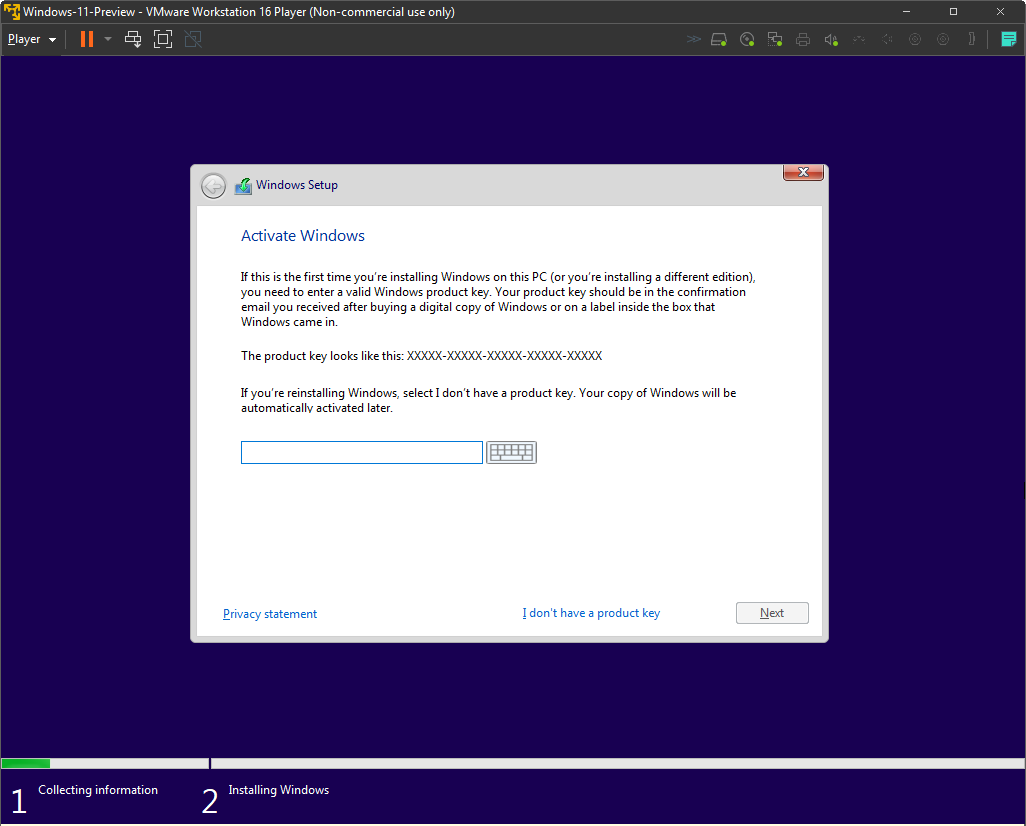Viewport: 1026px width, 826px height.
Task: Open the printer device icon
Action: coord(803,39)
